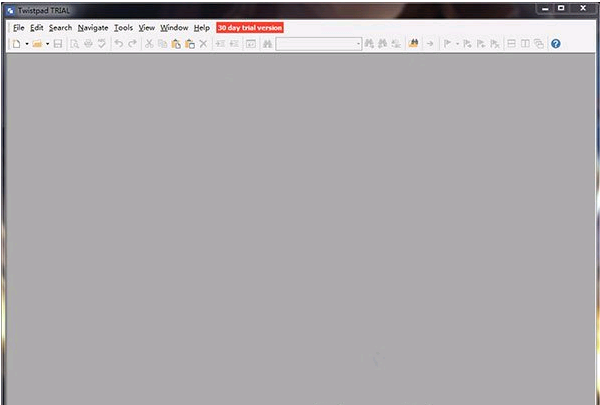Open the Navigate menu
This screenshot has width=600, height=405.
[x=93, y=28]
